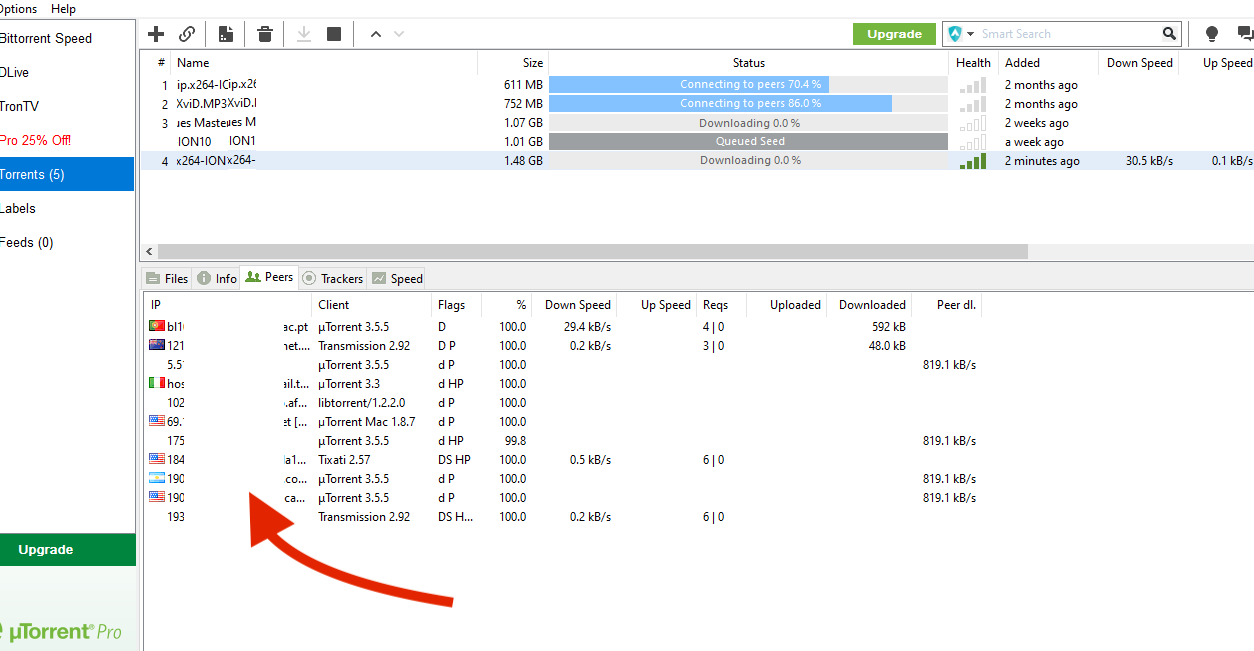Open the Help menu
The image size is (1254, 651).
[63, 9]
